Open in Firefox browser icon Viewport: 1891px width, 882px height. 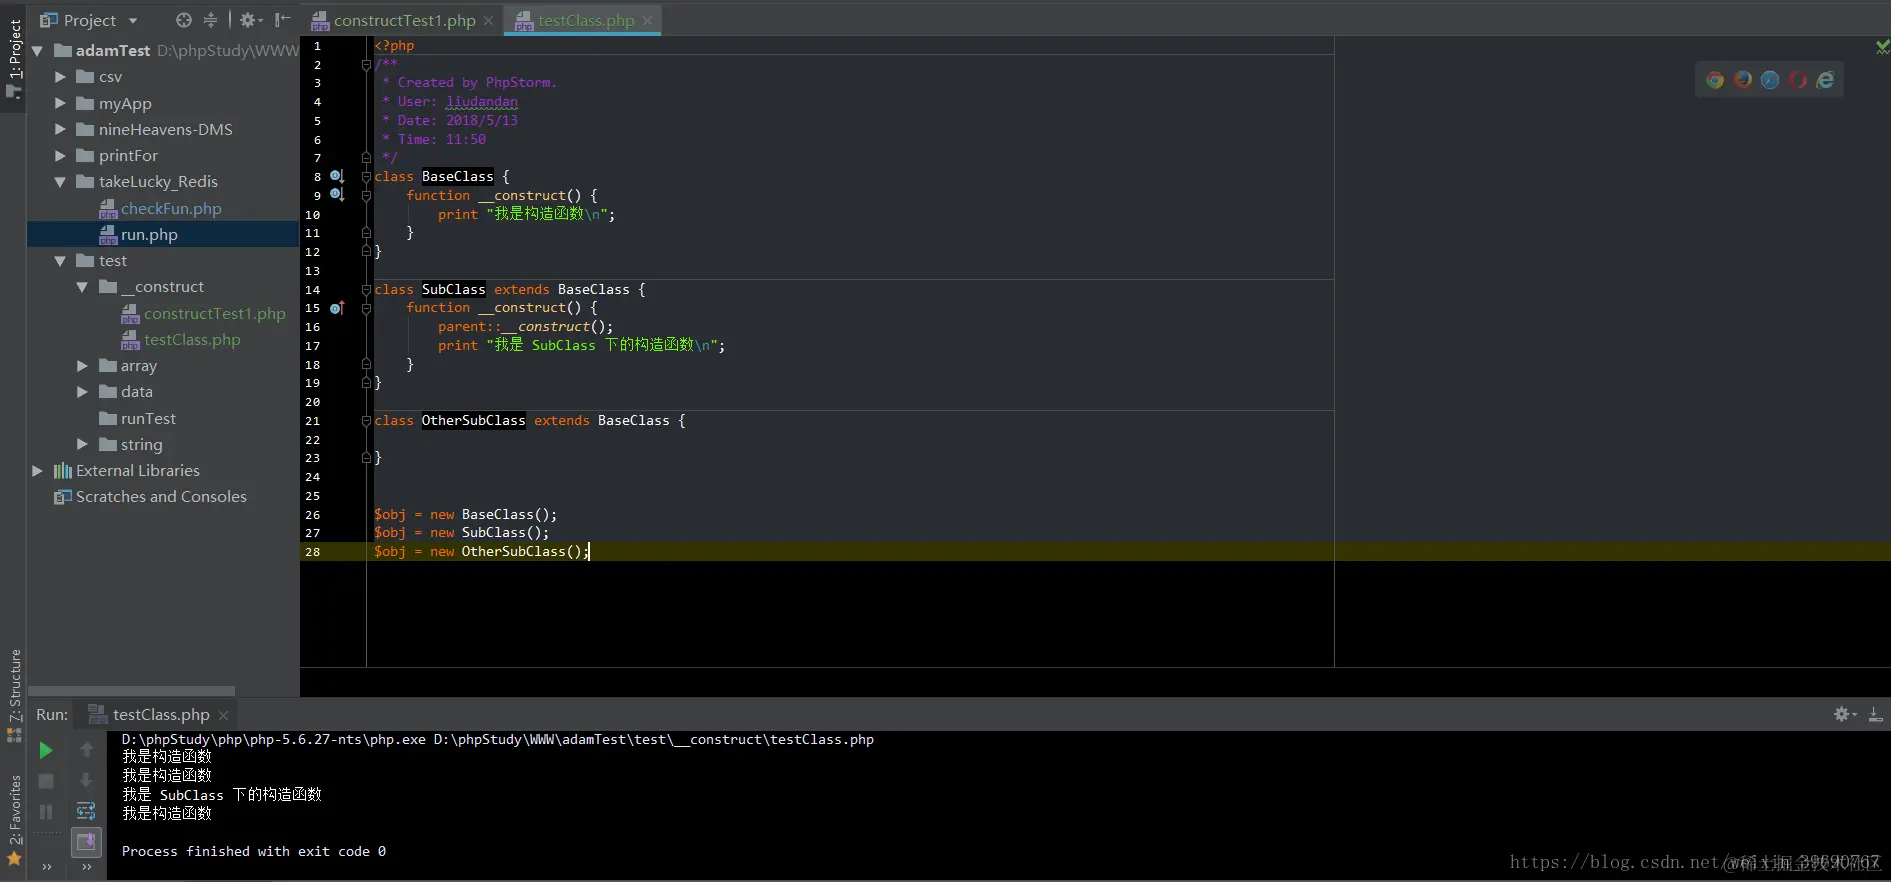[x=1743, y=80]
